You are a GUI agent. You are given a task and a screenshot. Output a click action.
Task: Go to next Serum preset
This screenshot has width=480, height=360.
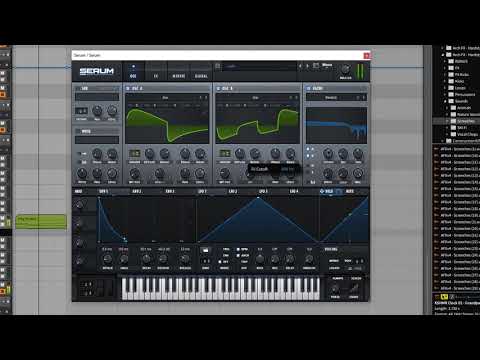tap(307, 66)
